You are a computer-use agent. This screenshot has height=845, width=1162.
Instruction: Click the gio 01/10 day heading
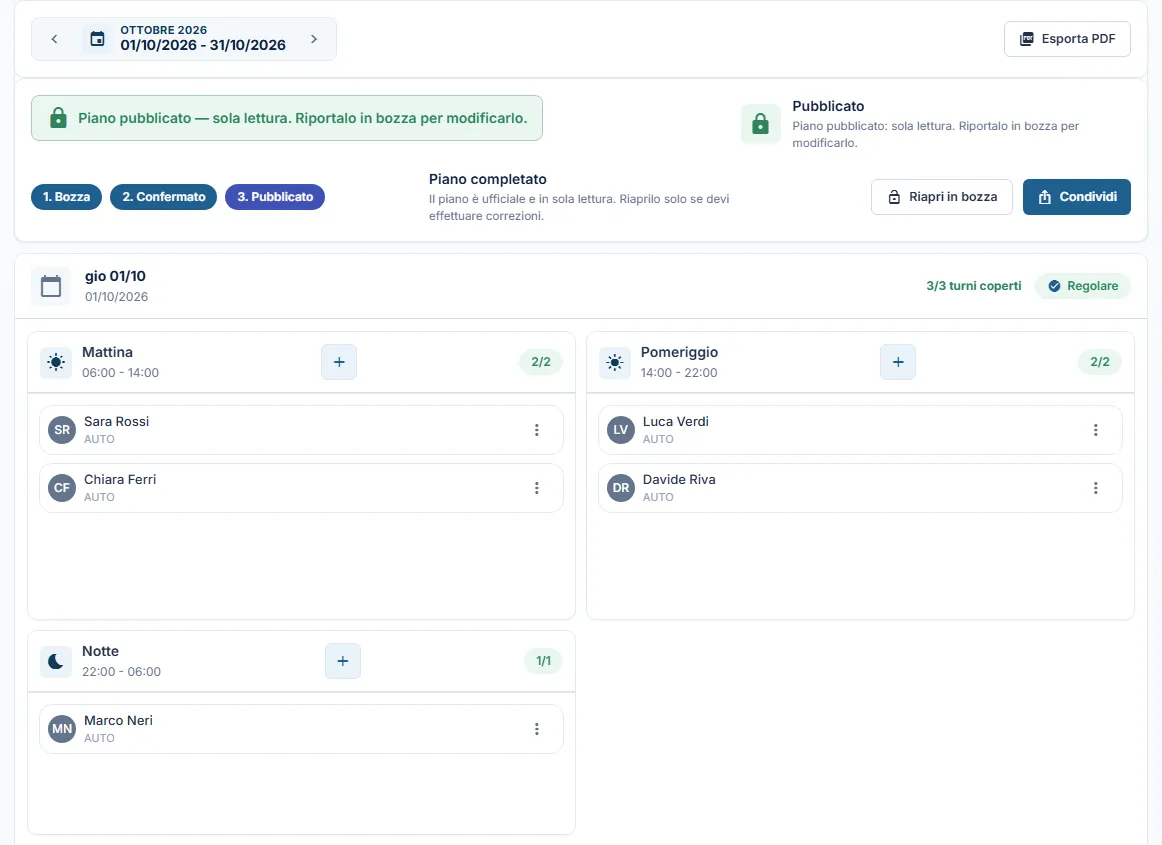pyautogui.click(x=116, y=276)
